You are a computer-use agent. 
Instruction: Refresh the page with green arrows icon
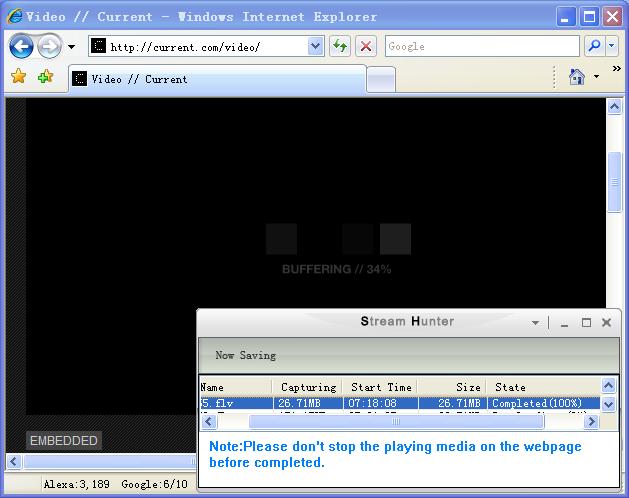click(340, 47)
